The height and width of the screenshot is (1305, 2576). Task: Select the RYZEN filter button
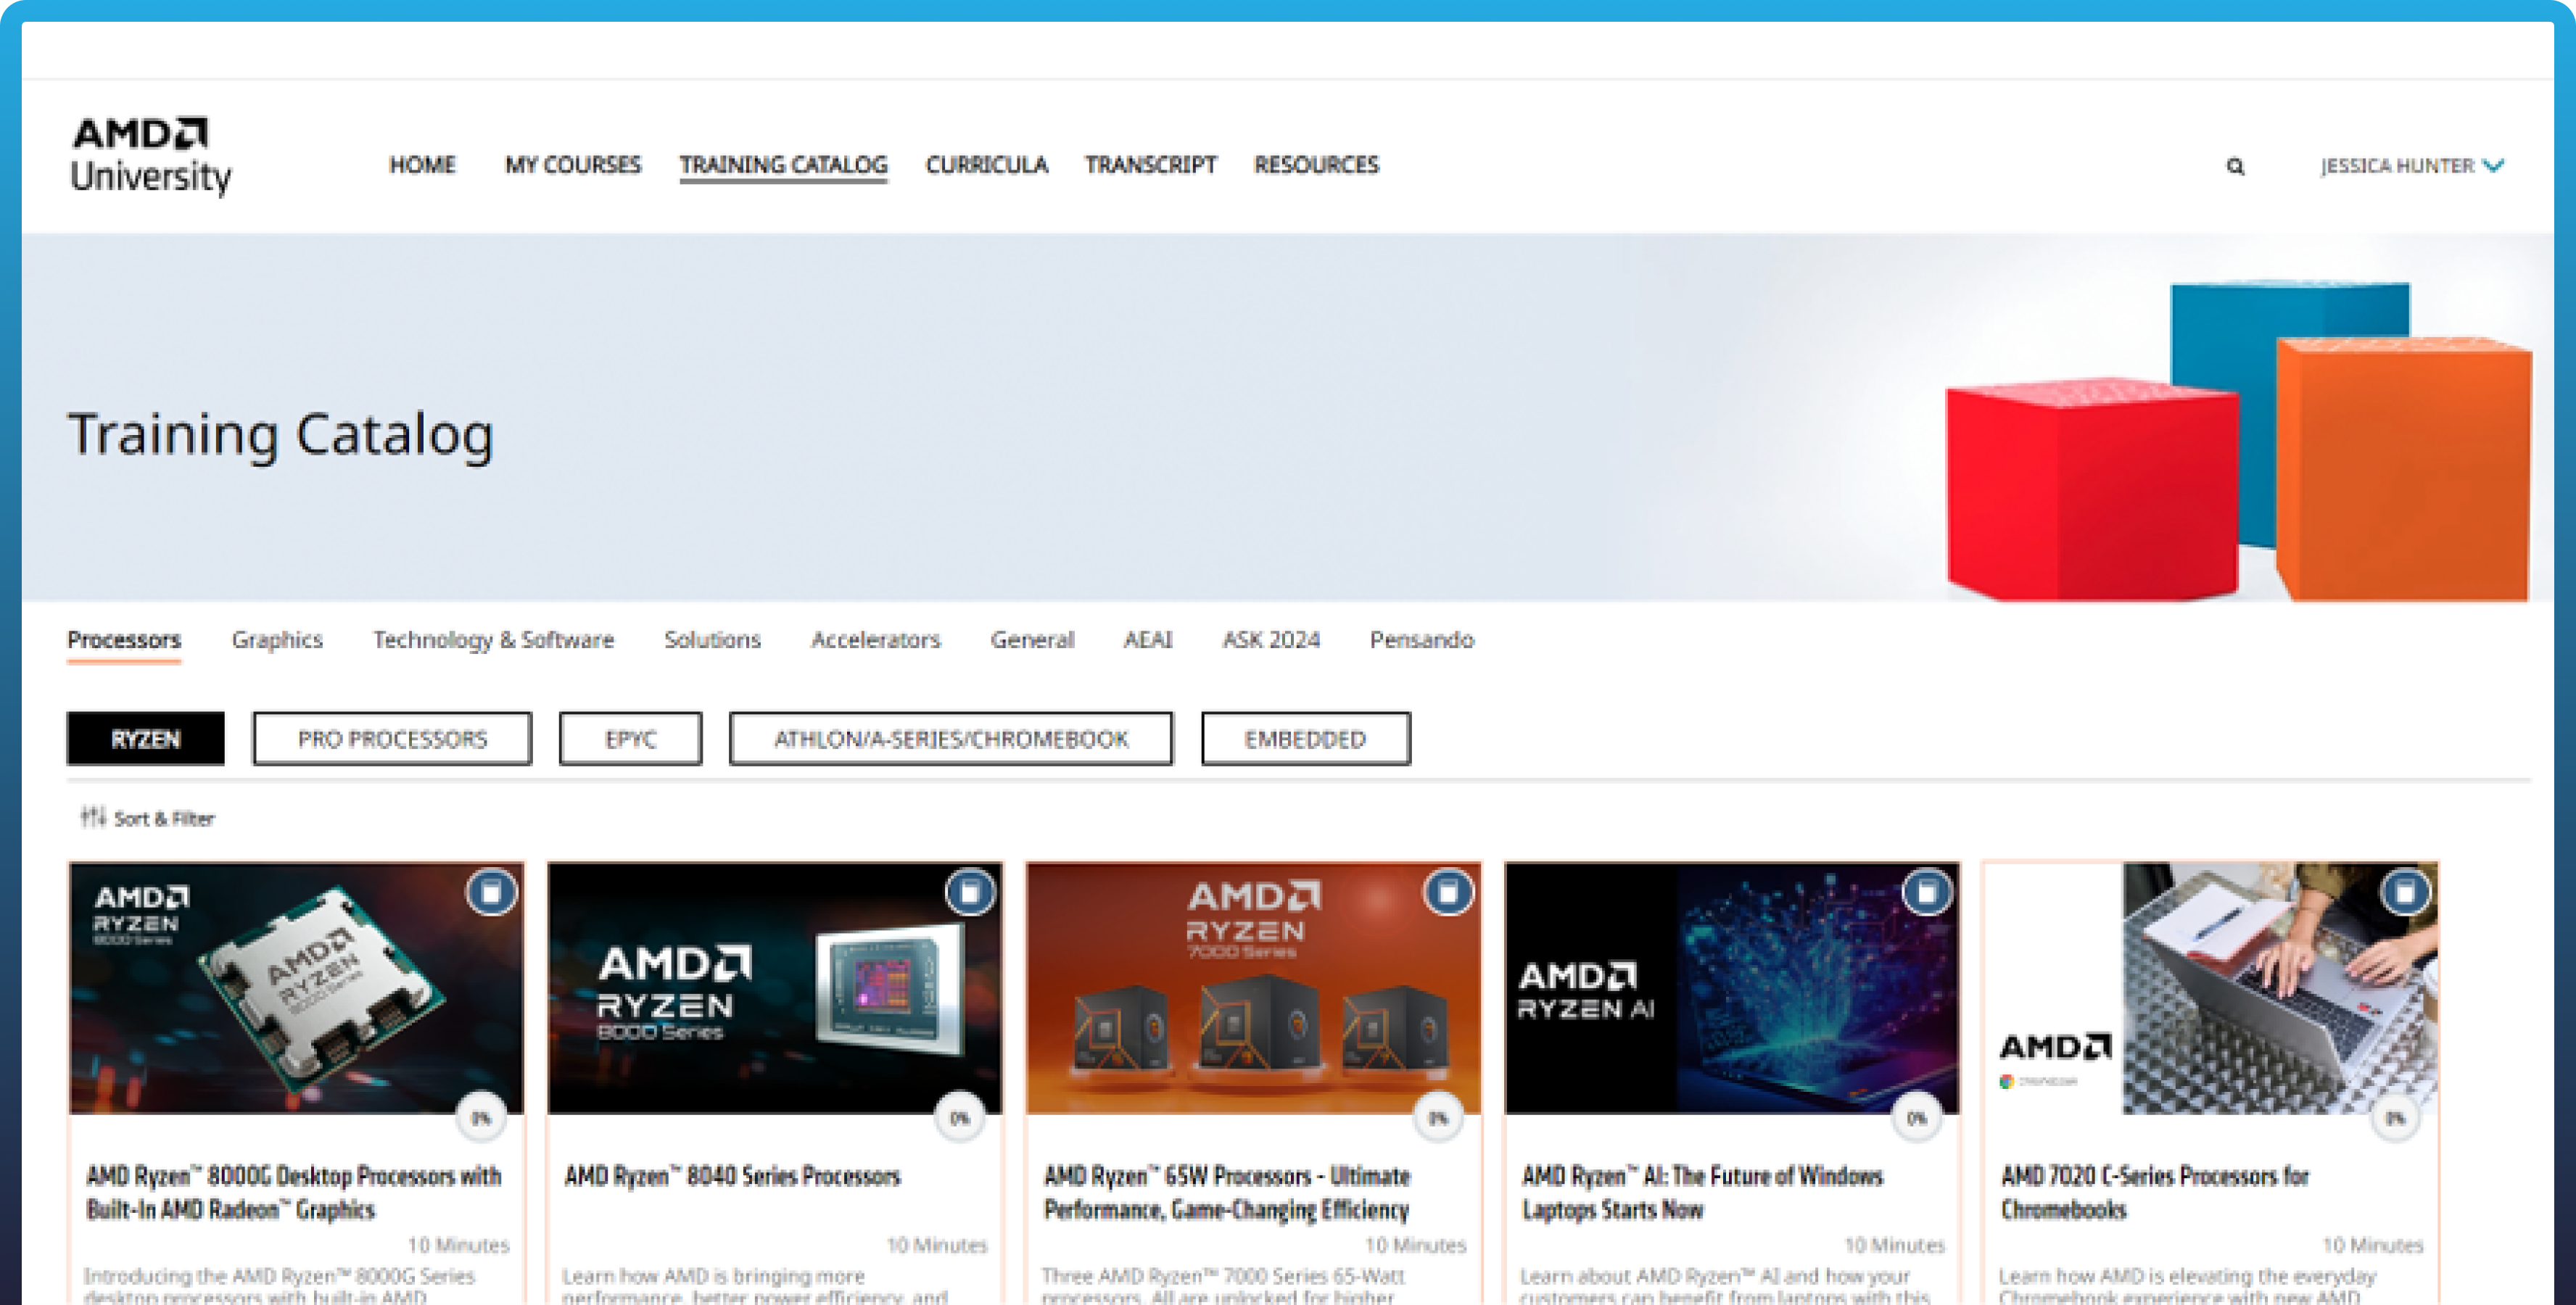[146, 739]
